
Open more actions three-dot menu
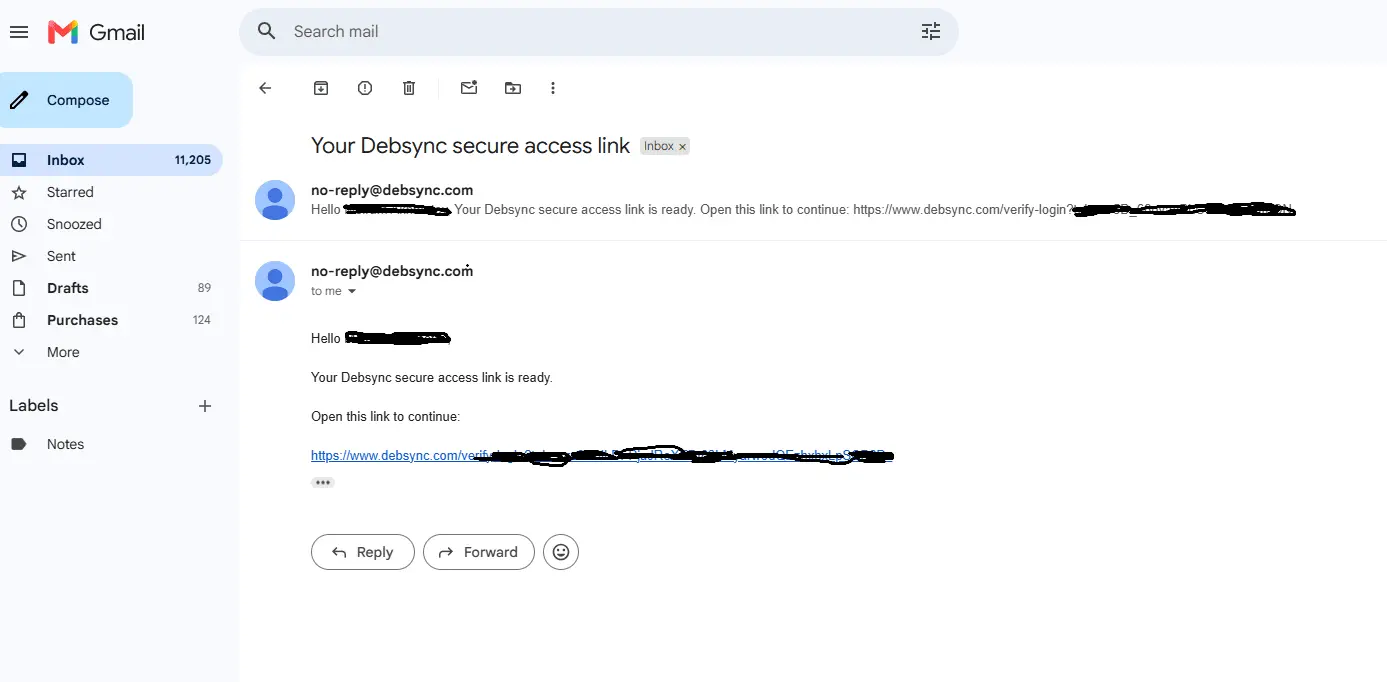coord(553,88)
